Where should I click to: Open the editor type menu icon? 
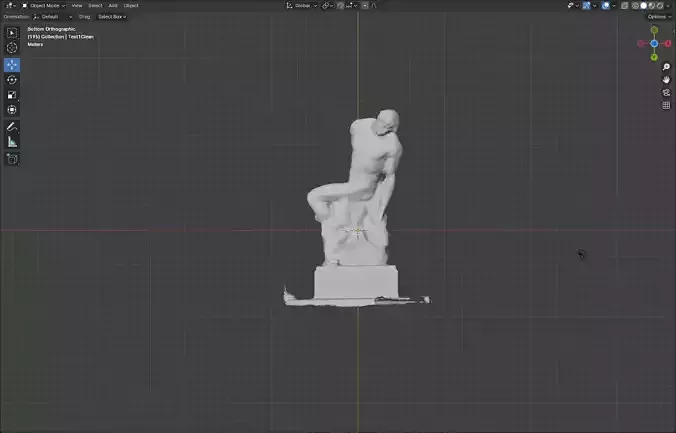pos(10,6)
